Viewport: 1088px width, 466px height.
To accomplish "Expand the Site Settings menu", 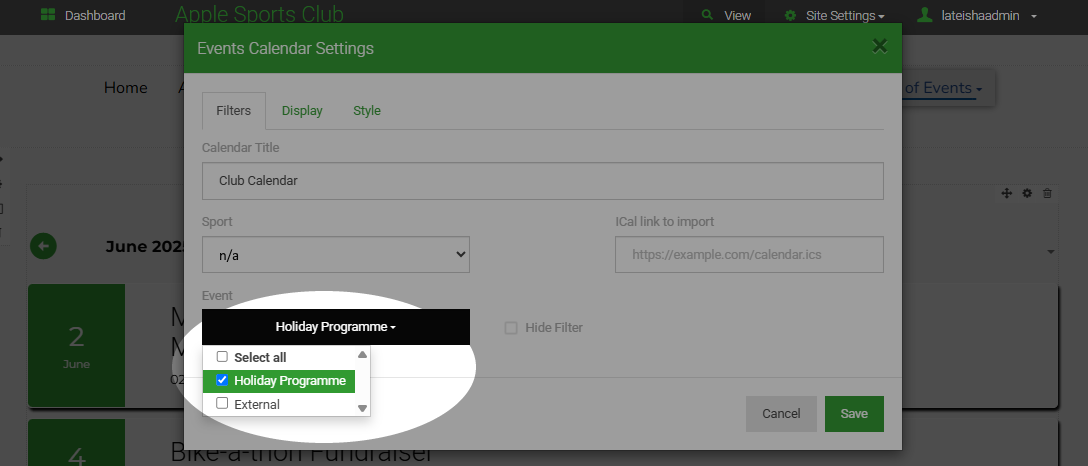I will 844,15.
